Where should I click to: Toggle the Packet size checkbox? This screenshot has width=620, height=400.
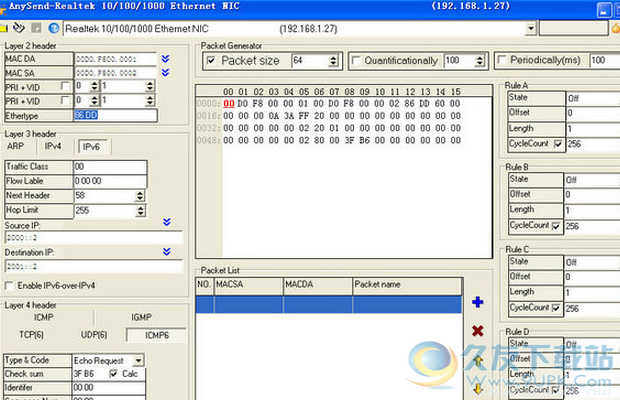pyautogui.click(x=211, y=60)
